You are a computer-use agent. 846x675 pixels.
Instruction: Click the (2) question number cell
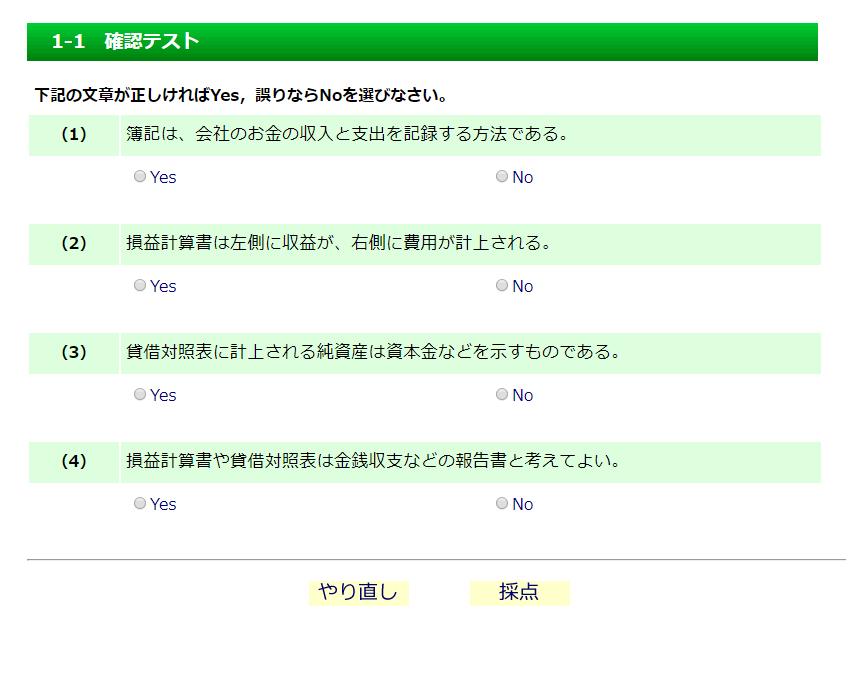pos(74,244)
